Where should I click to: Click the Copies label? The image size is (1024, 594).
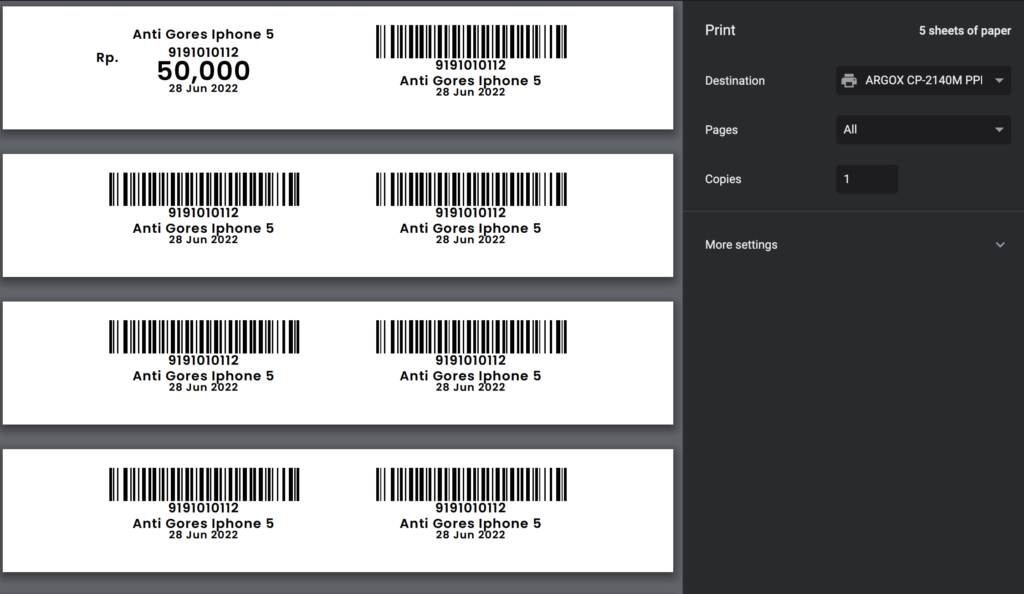723,179
